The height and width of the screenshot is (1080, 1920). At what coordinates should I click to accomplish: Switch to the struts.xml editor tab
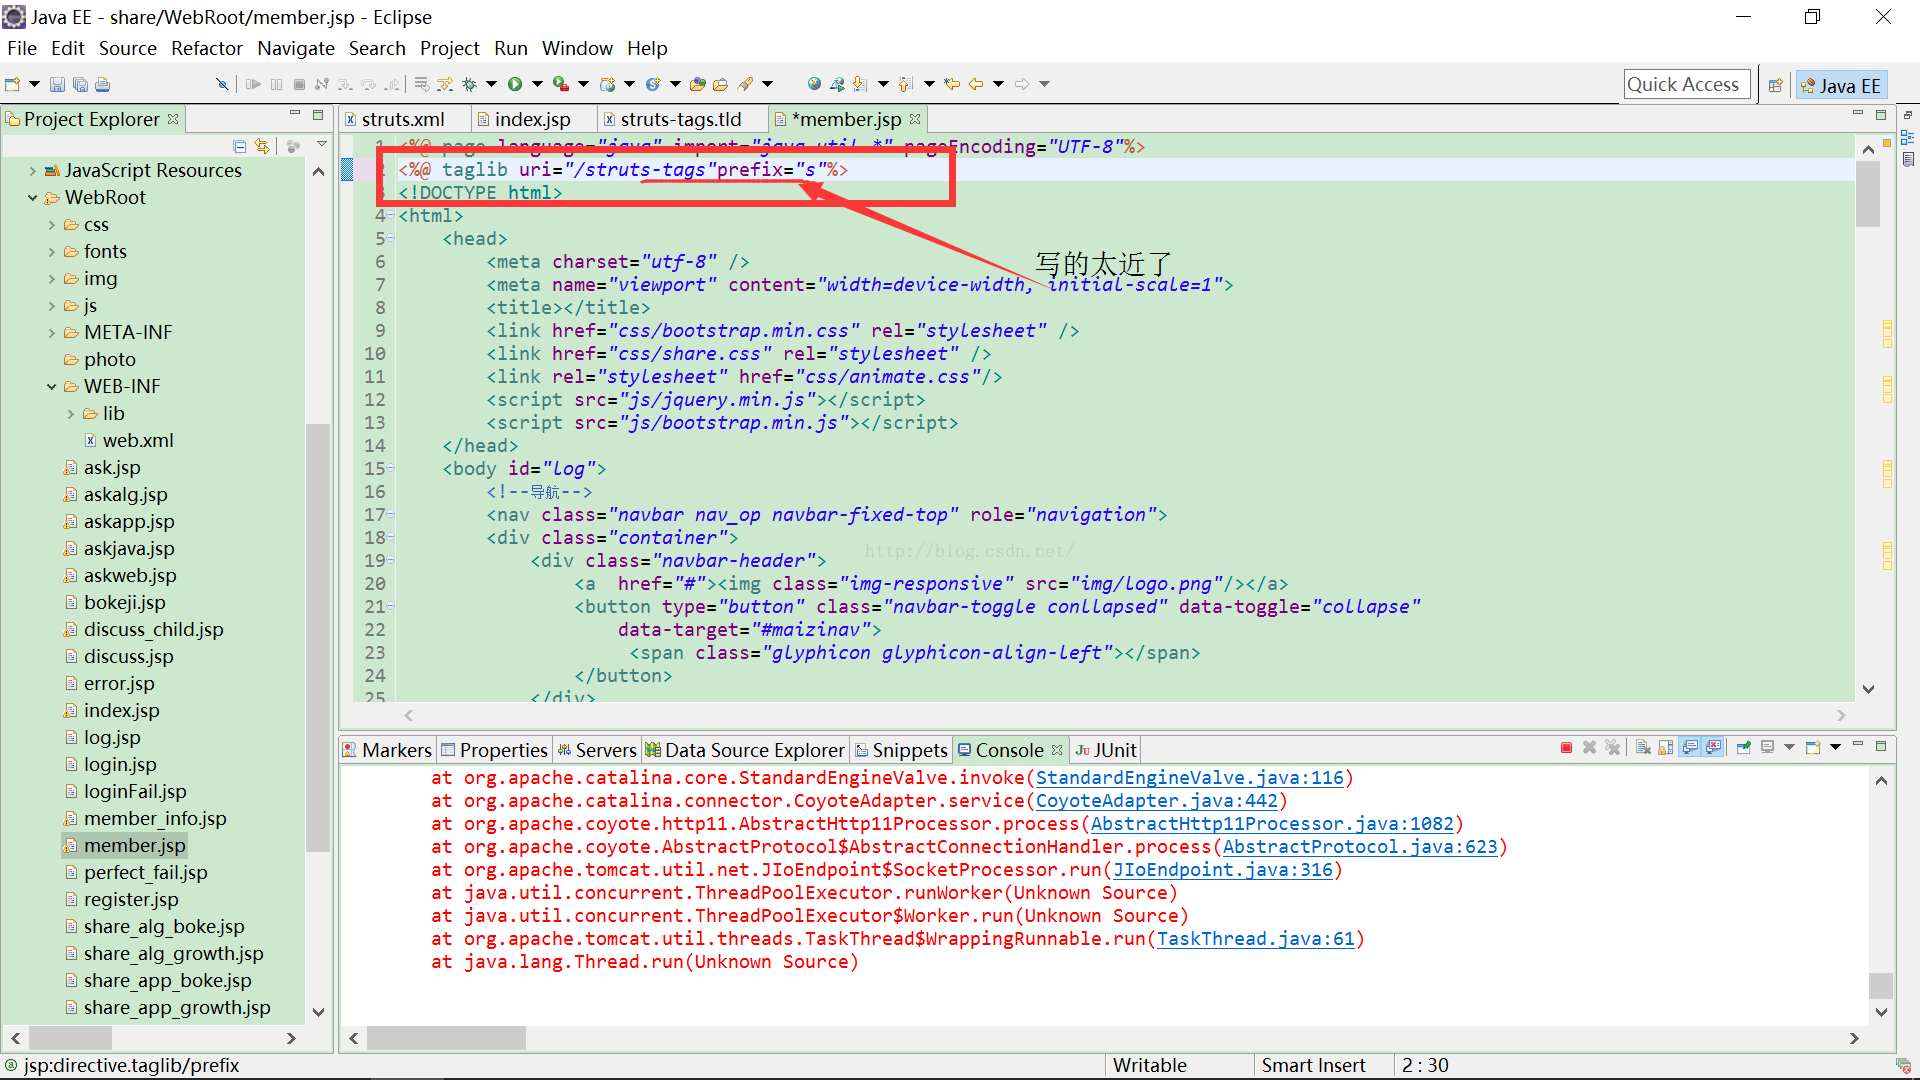point(402,119)
